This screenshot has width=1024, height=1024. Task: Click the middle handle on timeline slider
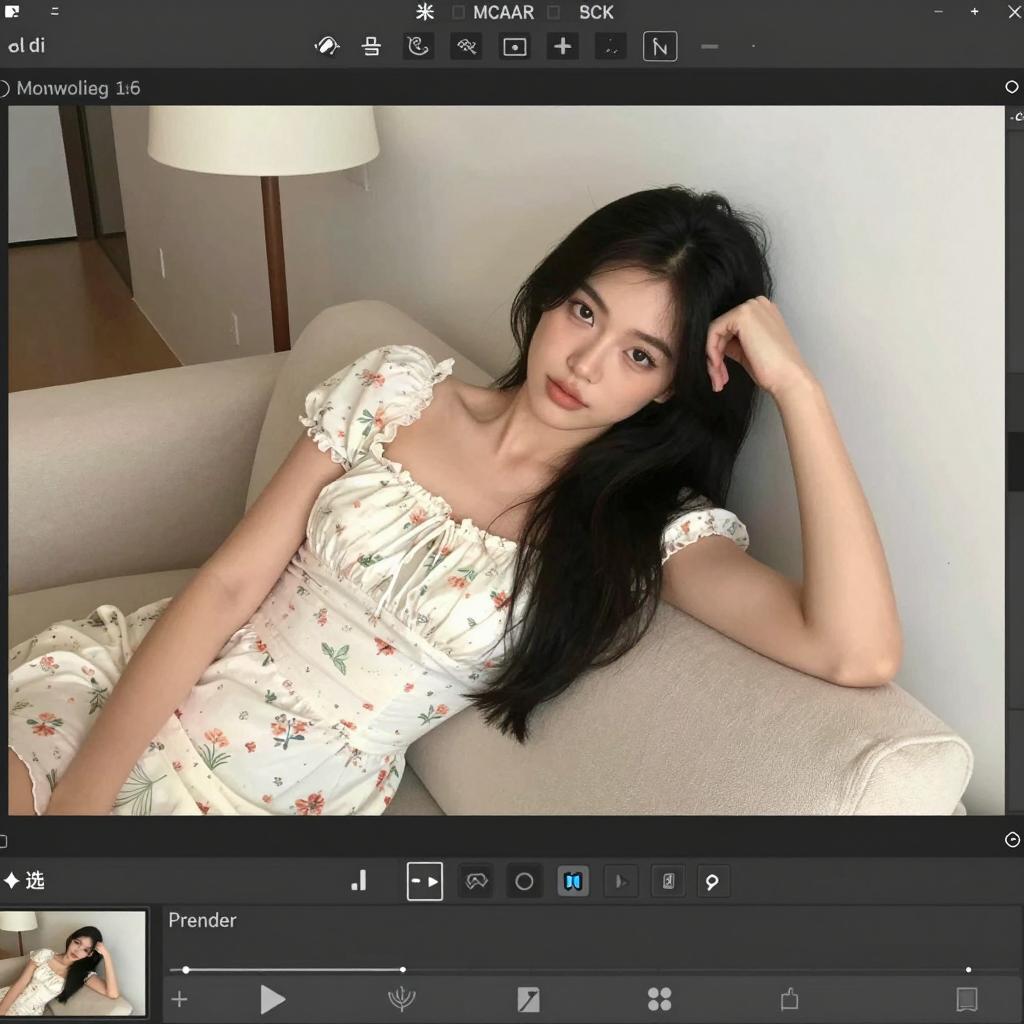click(x=403, y=969)
